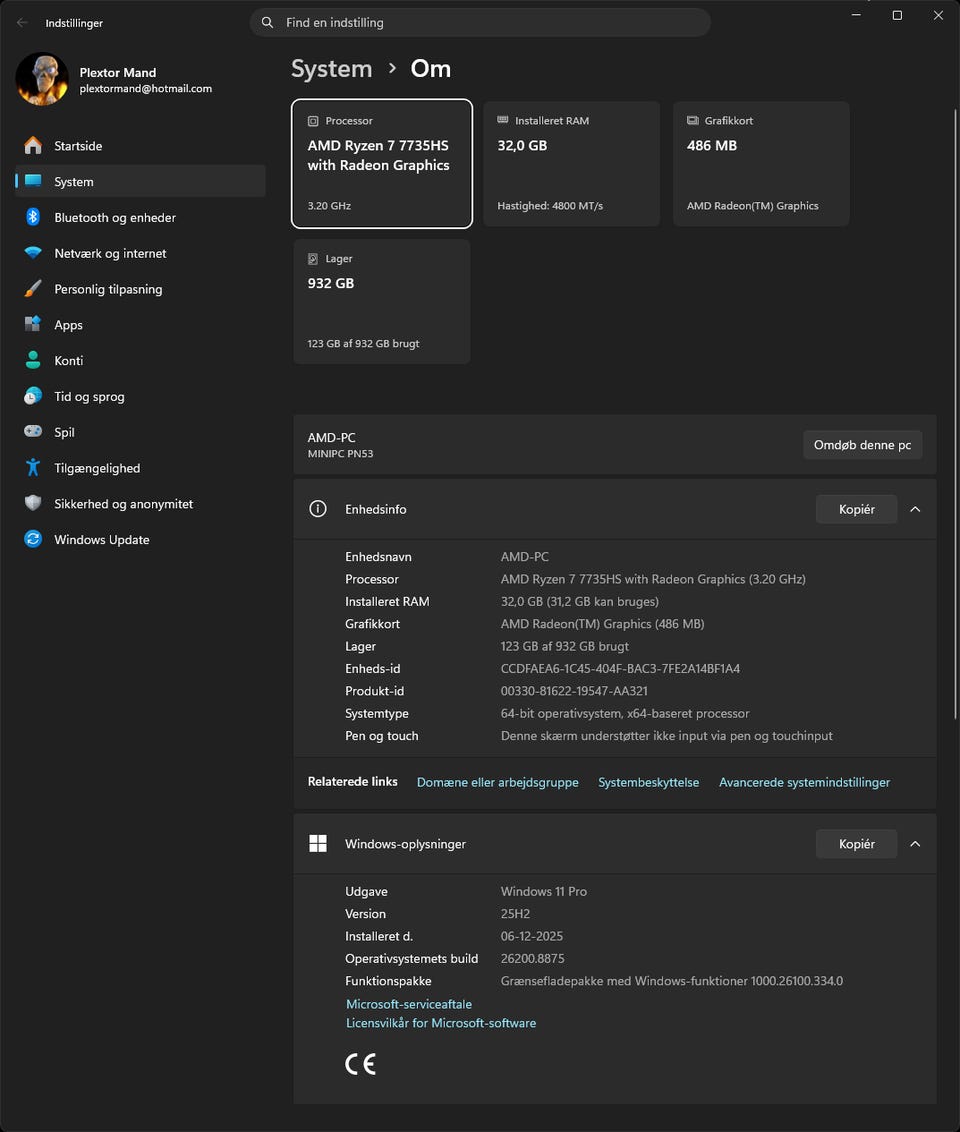
Task: Click the Grafikkort card icon
Action: [x=693, y=121]
